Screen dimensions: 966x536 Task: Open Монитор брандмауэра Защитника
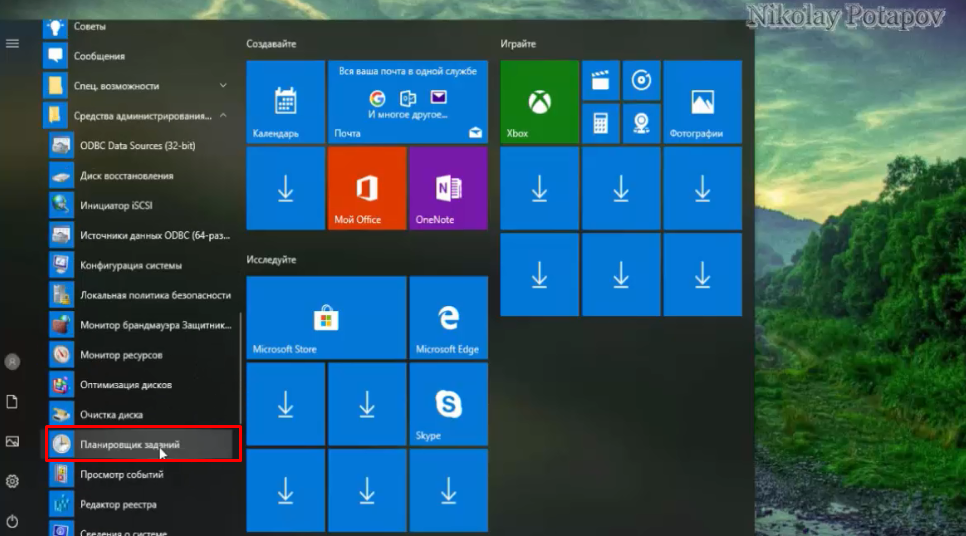pos(141,325)
